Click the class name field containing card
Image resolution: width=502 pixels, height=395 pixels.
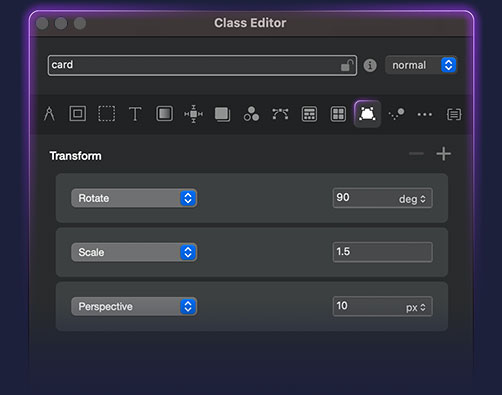202,65
